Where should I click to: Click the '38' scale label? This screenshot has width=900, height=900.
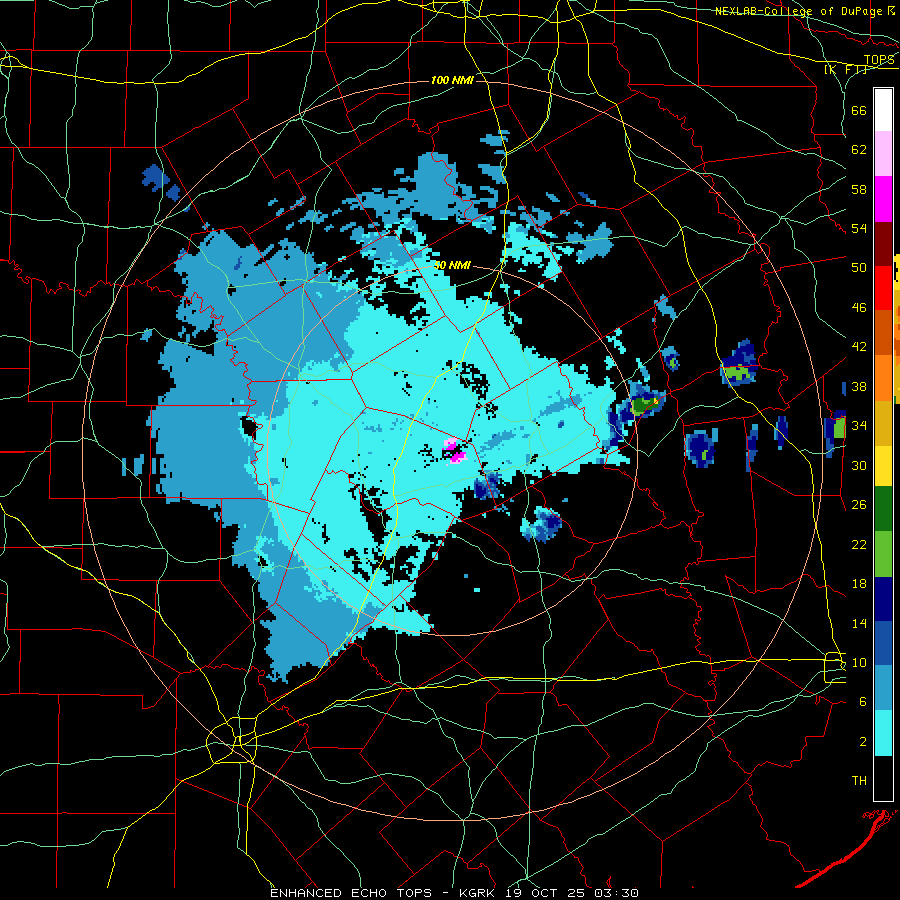tap(859, 386)
